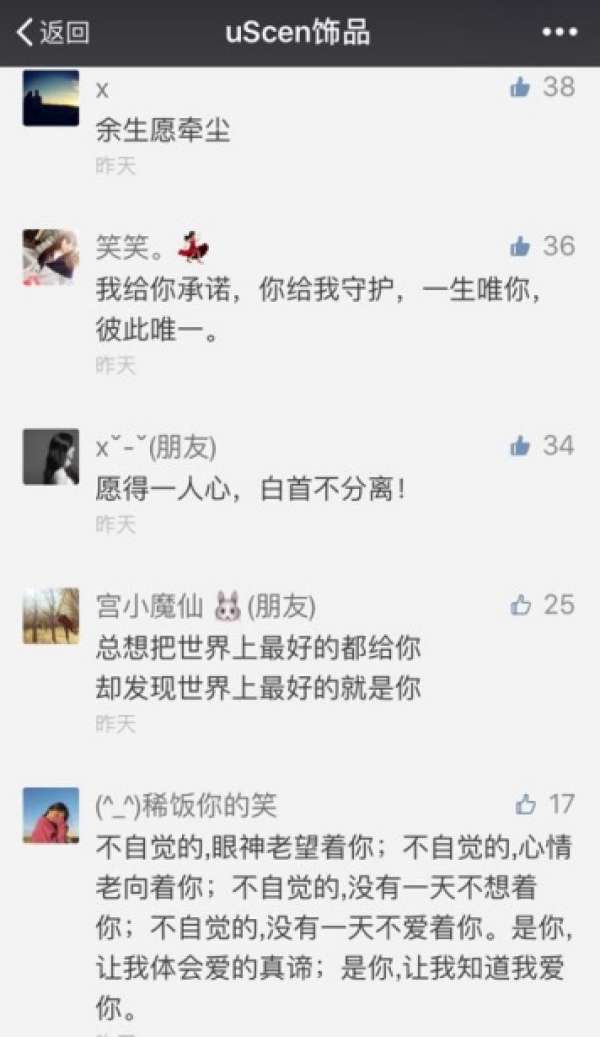Select the username 宫小魔仙
The image size is (600, 1037).
tap(150, 606)
